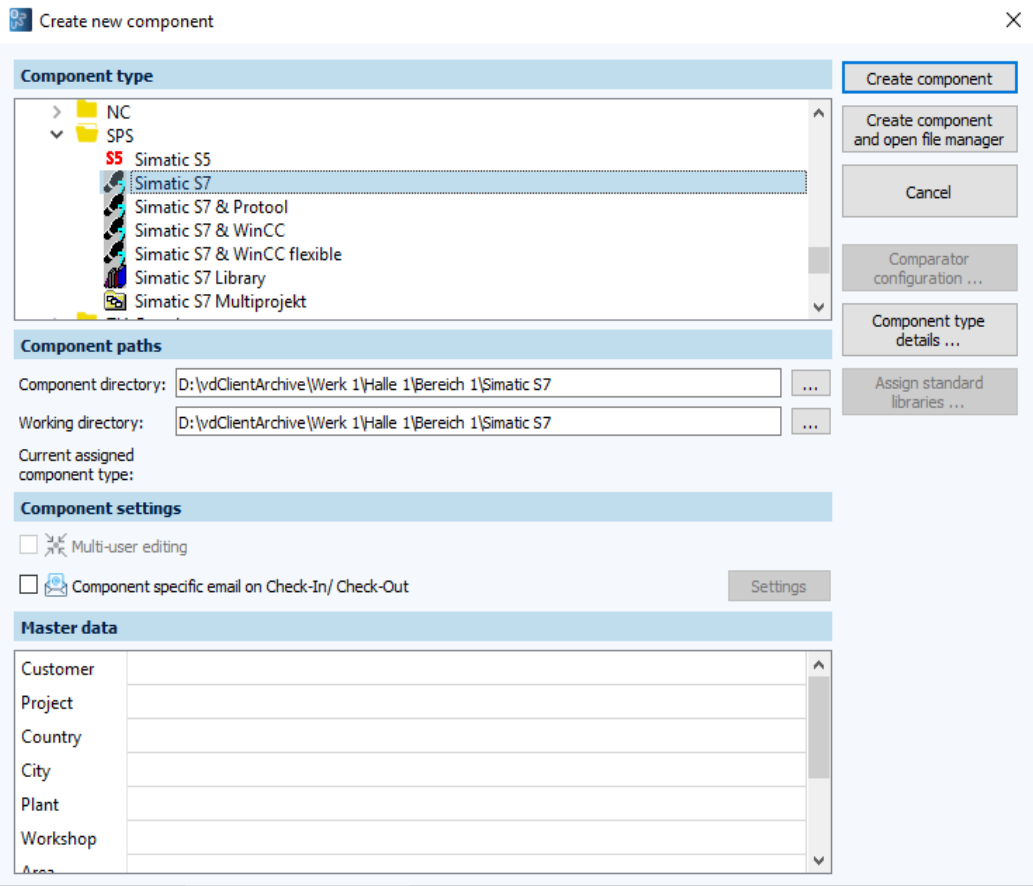Click the Simatic S7 Library icon
The width and height of the screenshot is (1033, 886).
[115, 278]
